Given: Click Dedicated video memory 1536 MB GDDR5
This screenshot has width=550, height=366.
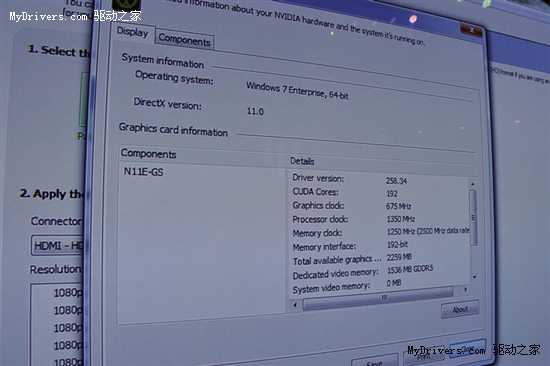Looking at the screenshot, I should [x=410, y=269].
